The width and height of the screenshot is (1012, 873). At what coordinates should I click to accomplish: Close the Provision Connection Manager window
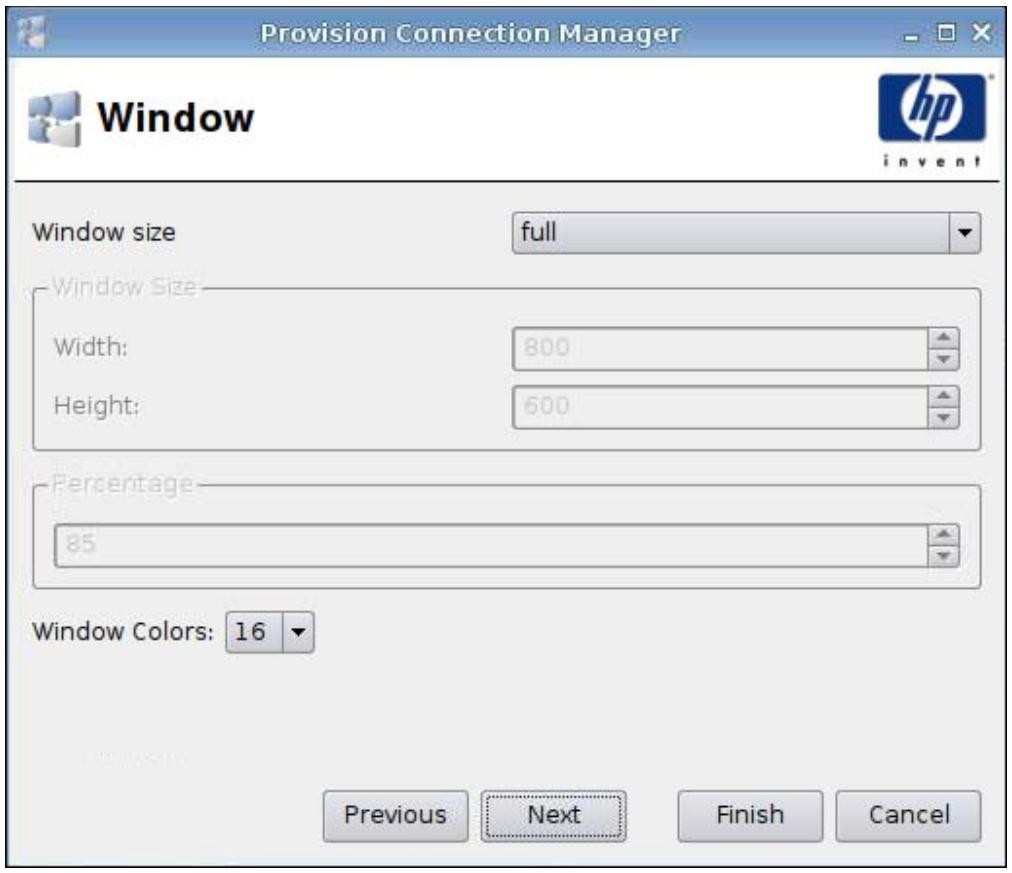pyautogui.click(x=982, y=32)
